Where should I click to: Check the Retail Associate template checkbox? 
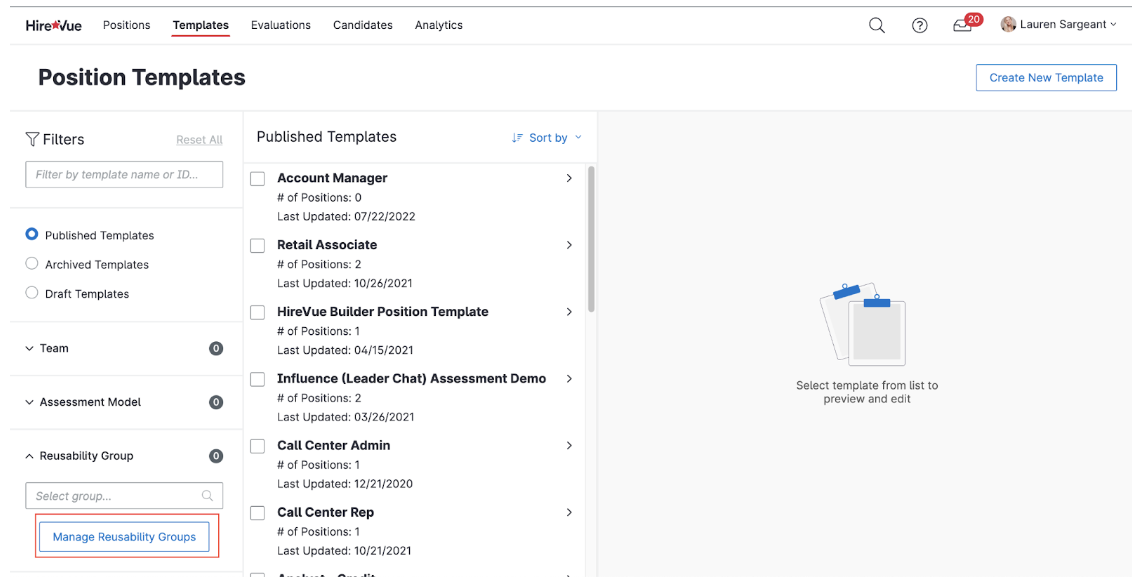(x=258, y=246)
